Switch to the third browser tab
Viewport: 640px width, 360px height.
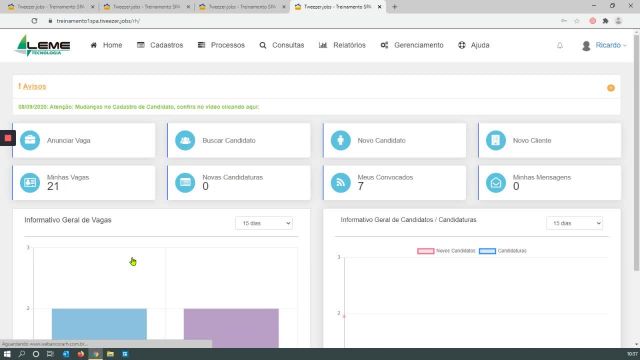[242, 7]
